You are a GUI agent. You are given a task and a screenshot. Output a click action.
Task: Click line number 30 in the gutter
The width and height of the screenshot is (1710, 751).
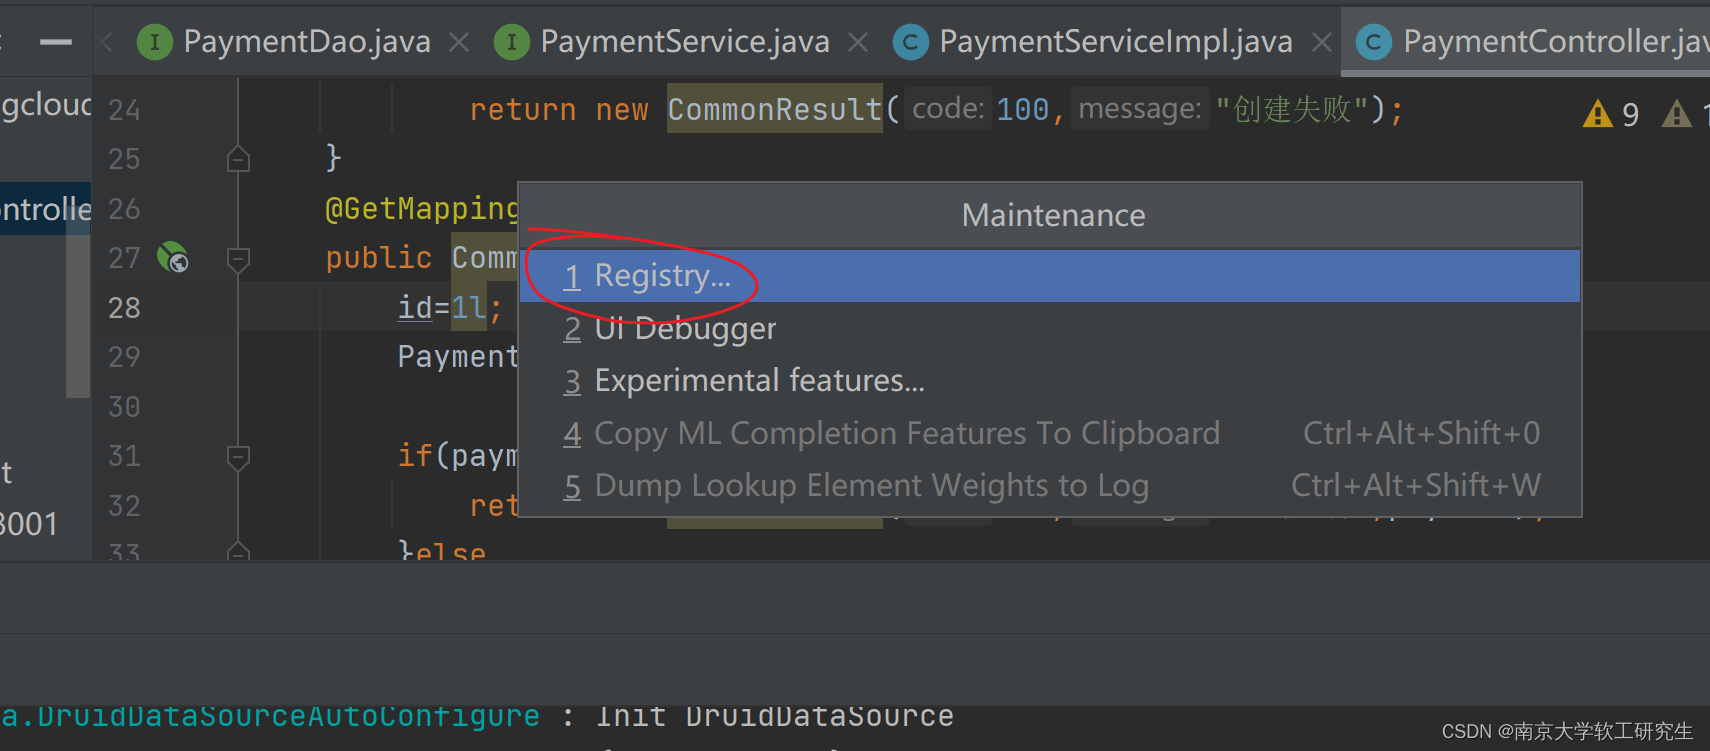click(124, 407)
